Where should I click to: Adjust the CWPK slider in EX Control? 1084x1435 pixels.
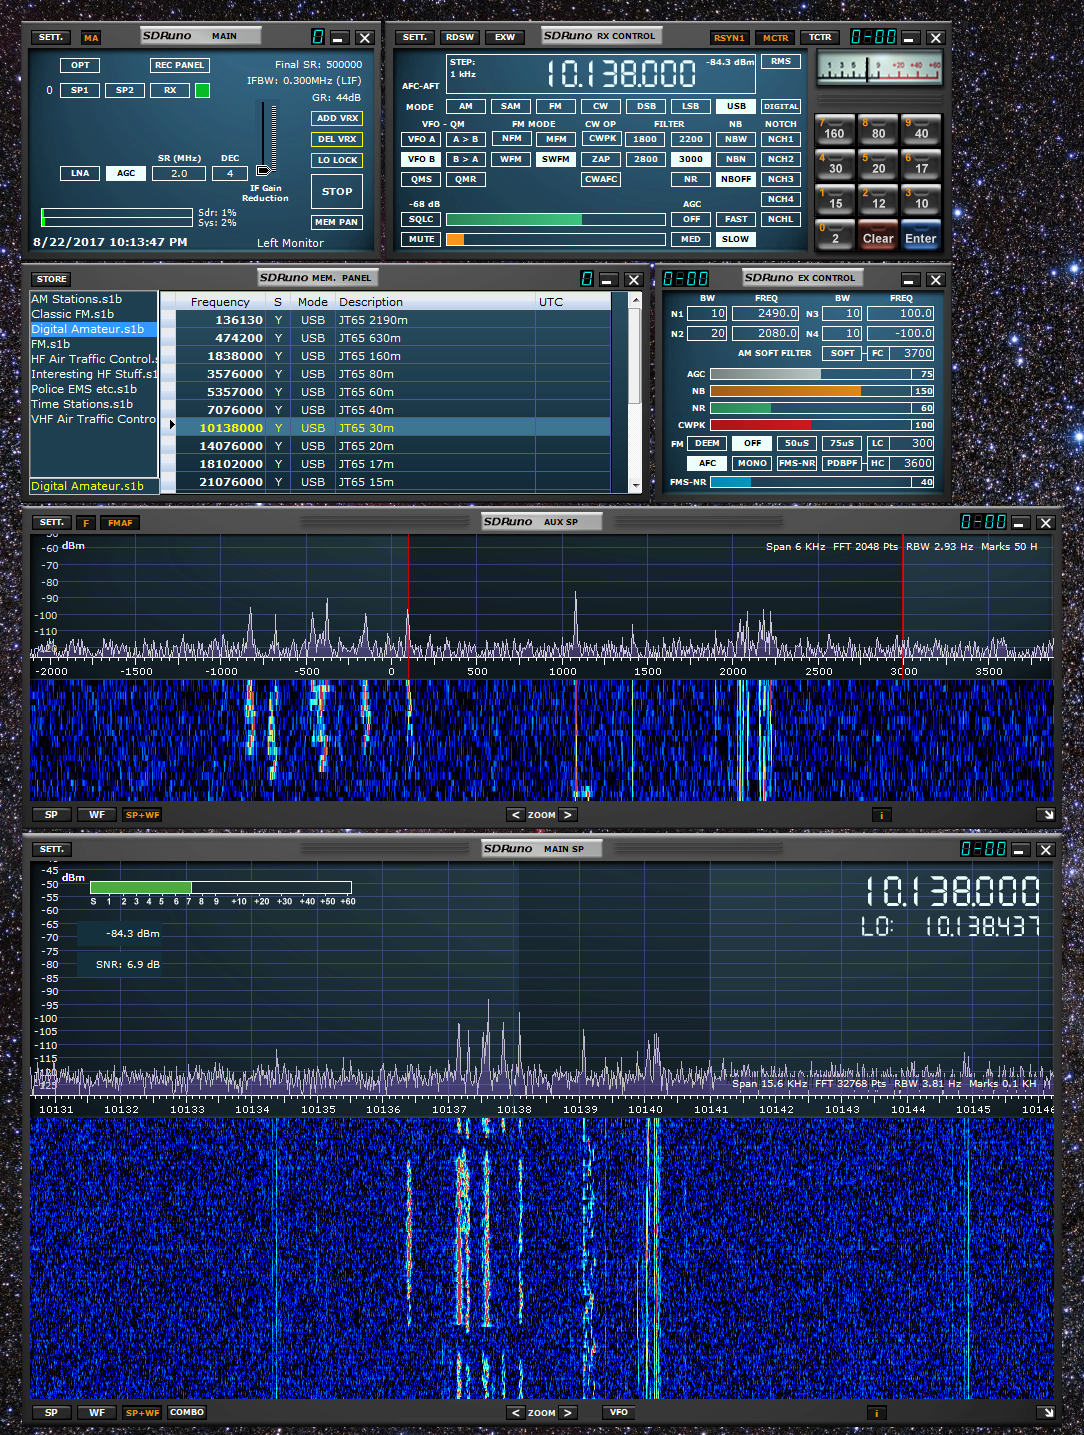pyautogui.click(x=810, y=425)
